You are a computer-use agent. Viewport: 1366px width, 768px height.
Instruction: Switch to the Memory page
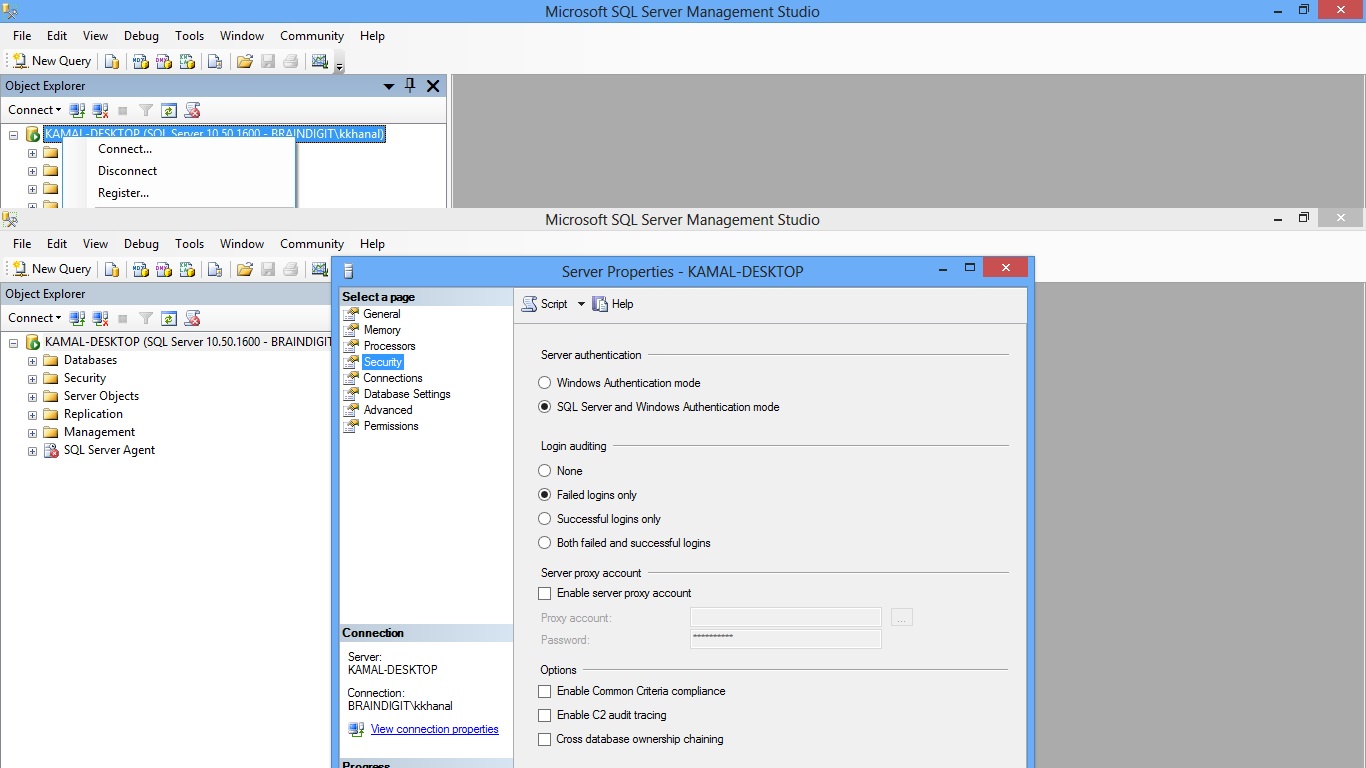pos(382,330)
